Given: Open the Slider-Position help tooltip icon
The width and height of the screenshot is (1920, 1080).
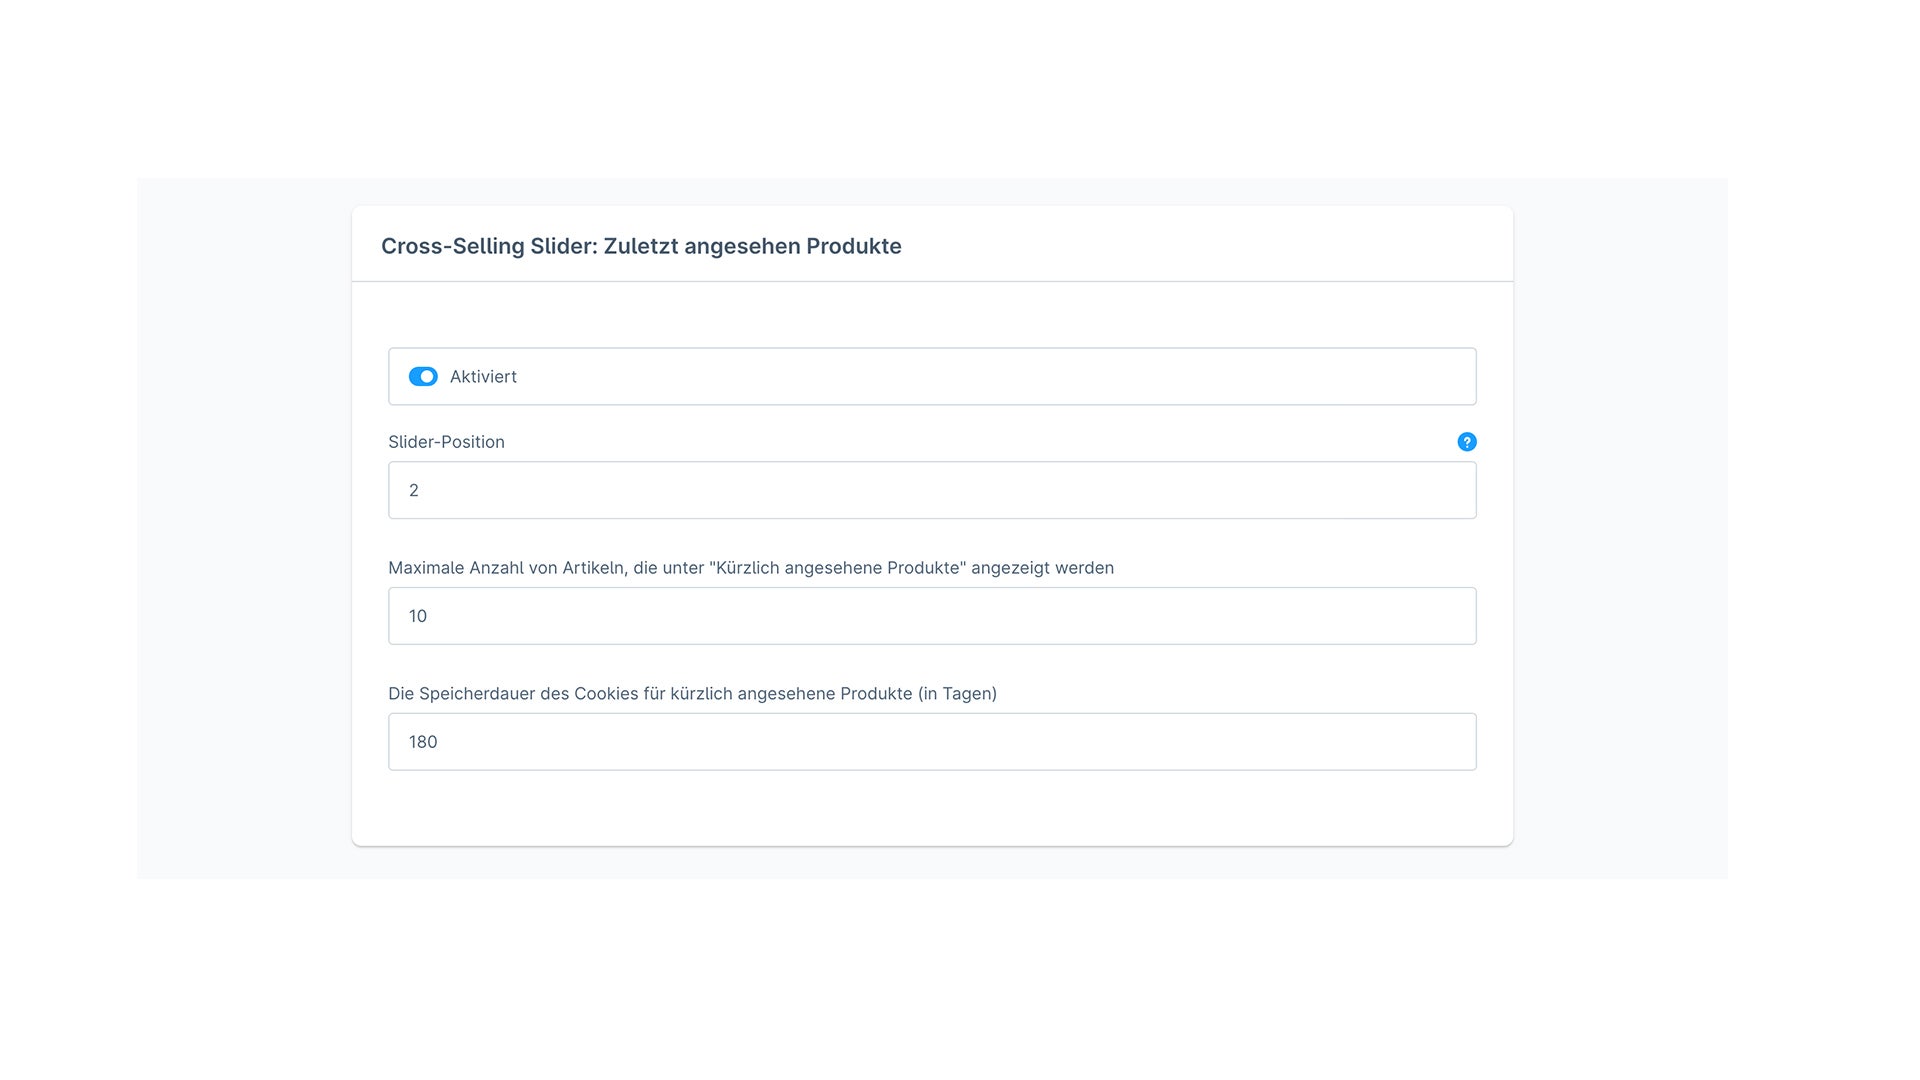Looking at the screenshot, I should pos(1467,442).
